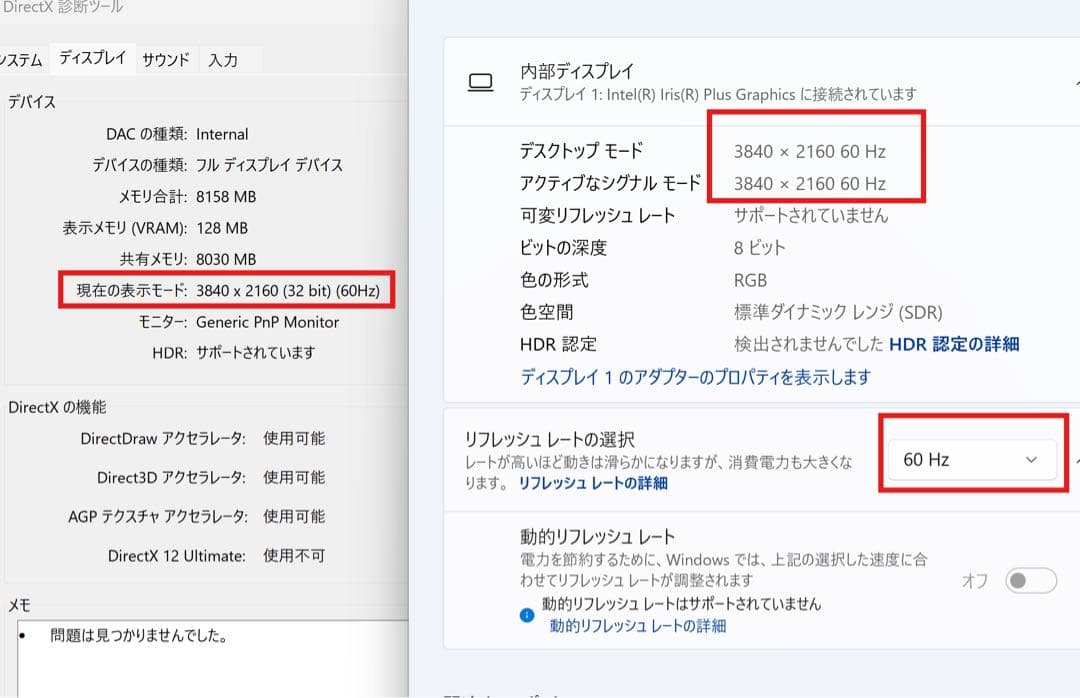The height and width of the screenshot is (698, 1080).
Task: Open the 60 Hz refresh rate dropdown
Action: [x=970, y=459]
